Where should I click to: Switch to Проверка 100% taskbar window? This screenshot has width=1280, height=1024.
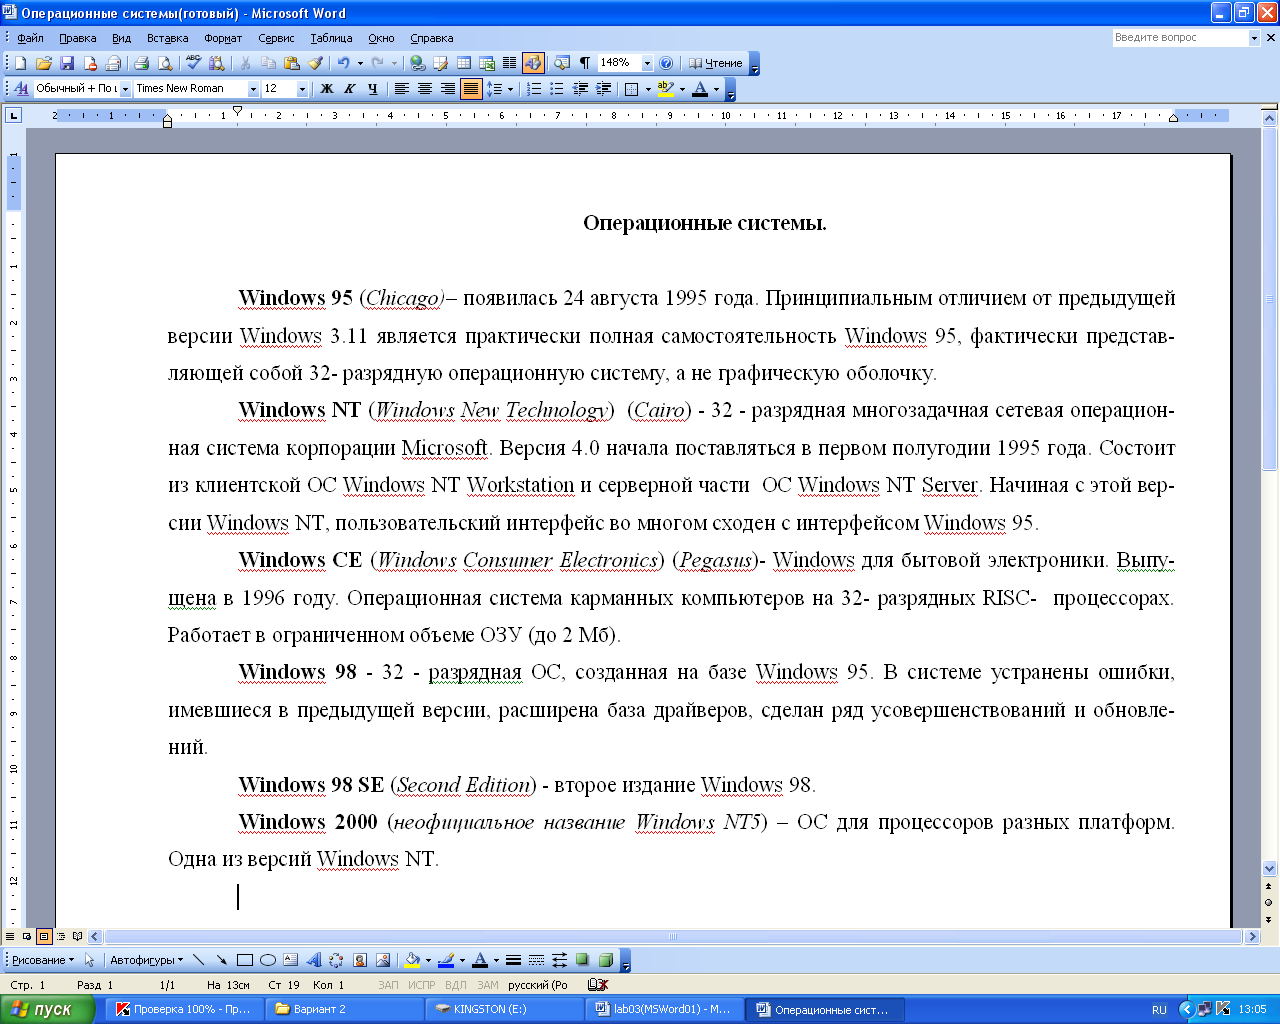click(183, 1009)
